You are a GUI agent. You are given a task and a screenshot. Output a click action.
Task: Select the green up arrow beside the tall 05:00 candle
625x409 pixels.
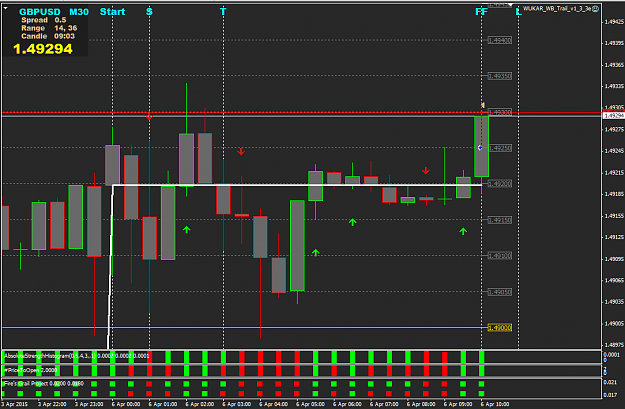click(316, 252)
